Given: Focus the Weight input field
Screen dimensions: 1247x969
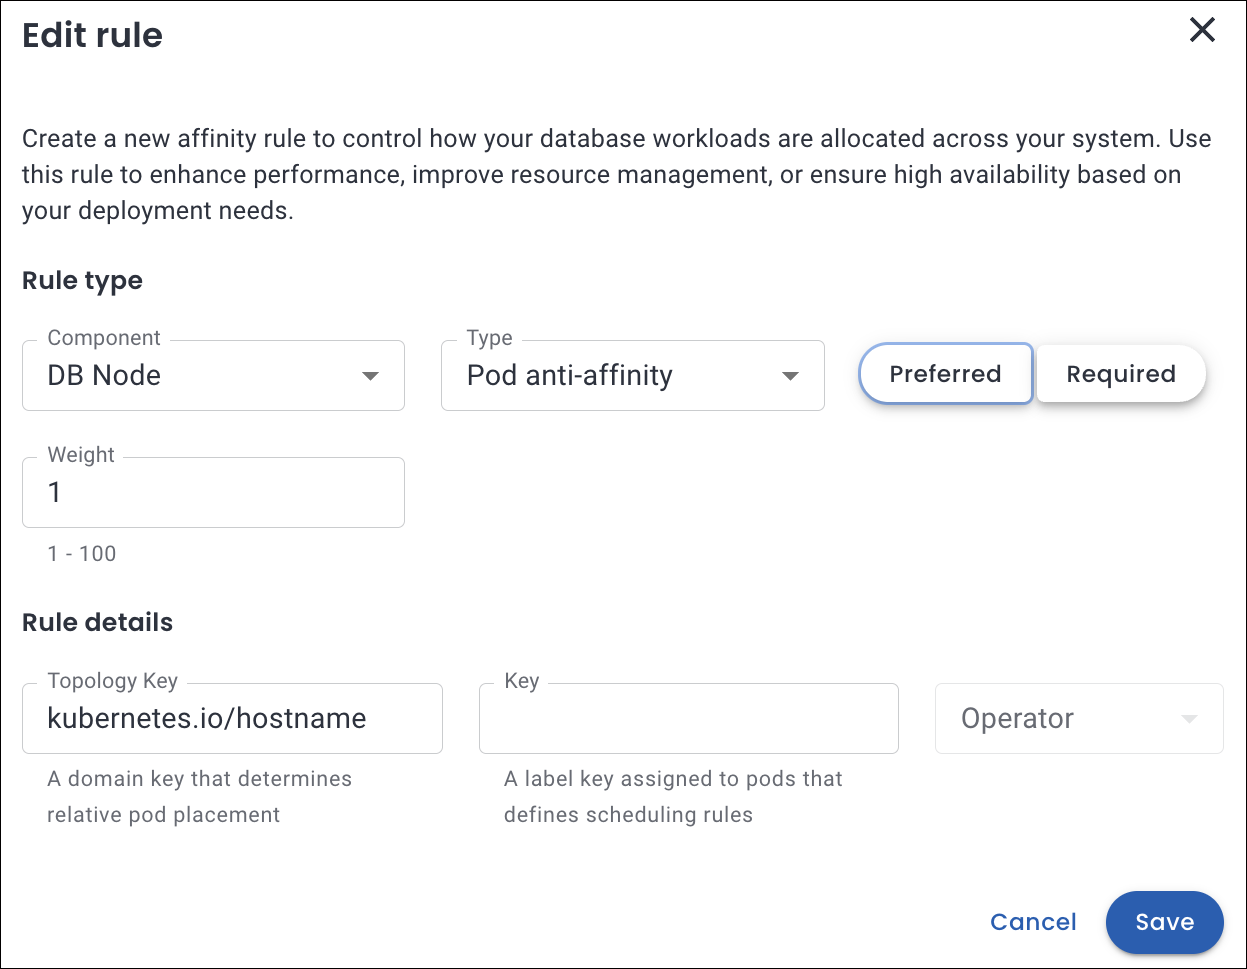Looking at the screenshot, I should 213,492.
